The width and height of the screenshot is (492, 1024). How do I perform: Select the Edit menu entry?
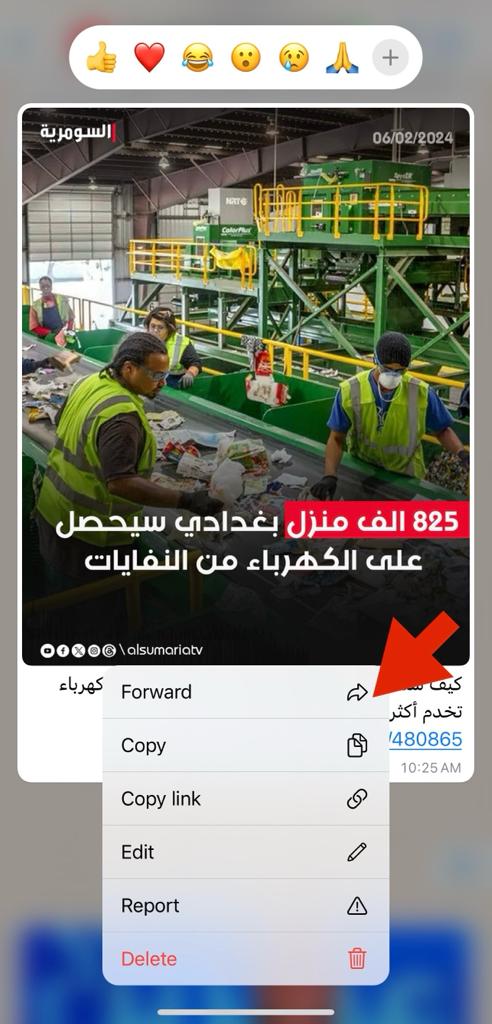coord(246,852)
